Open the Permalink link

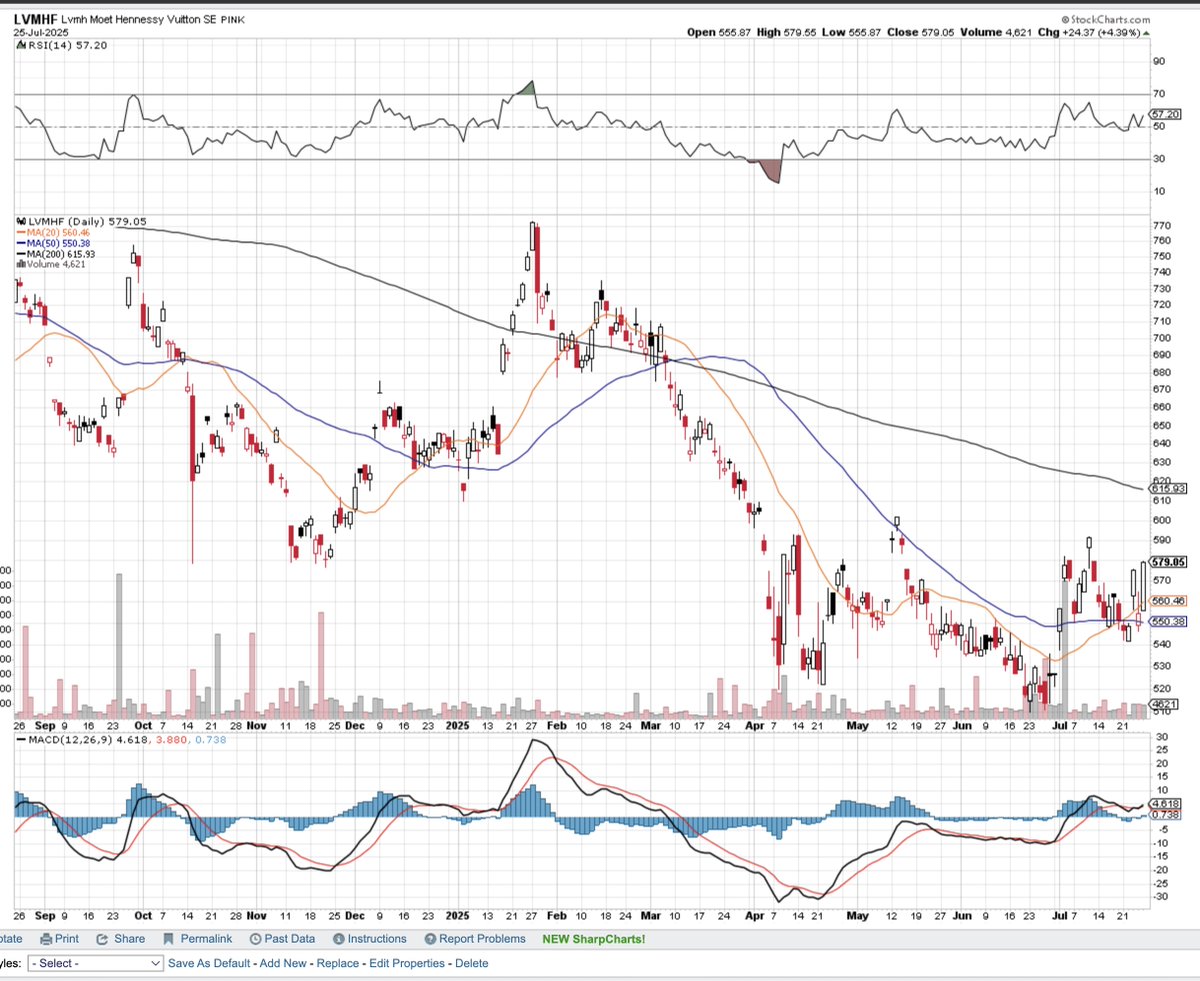pos(204,939)
